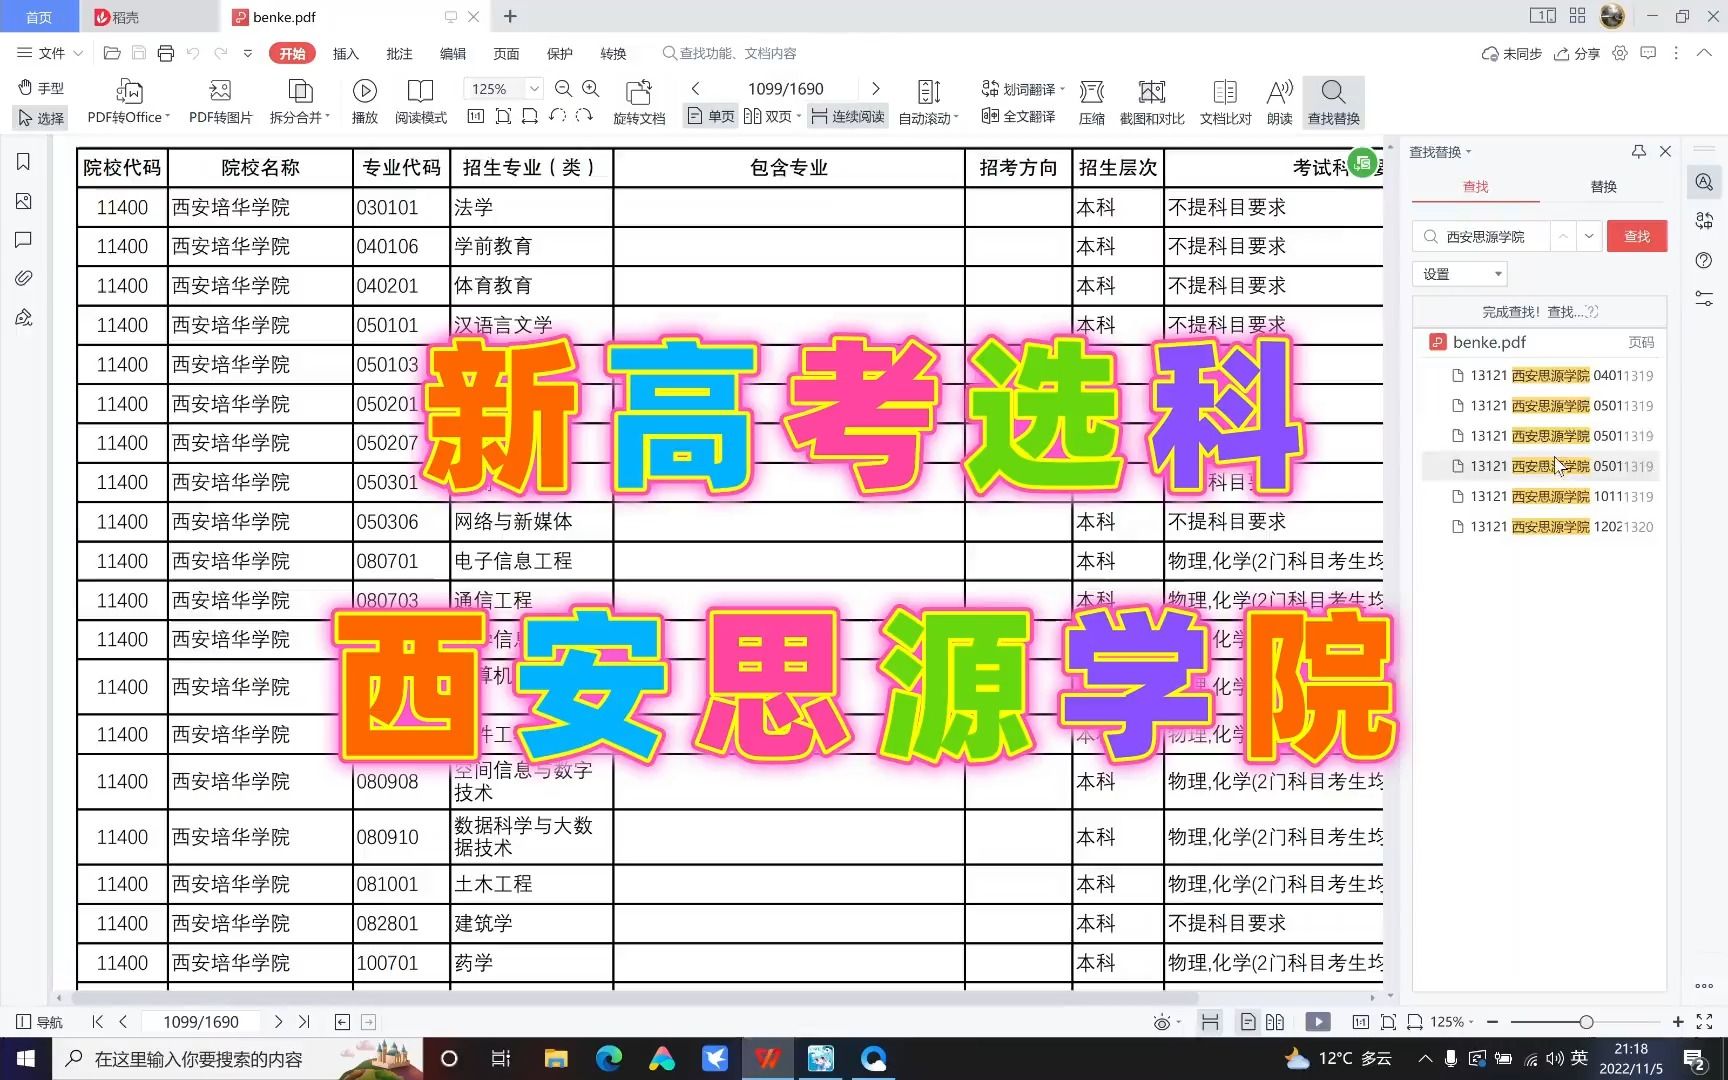Open Microsoft Edge from the taskbar

click(x=609, y=1058)
